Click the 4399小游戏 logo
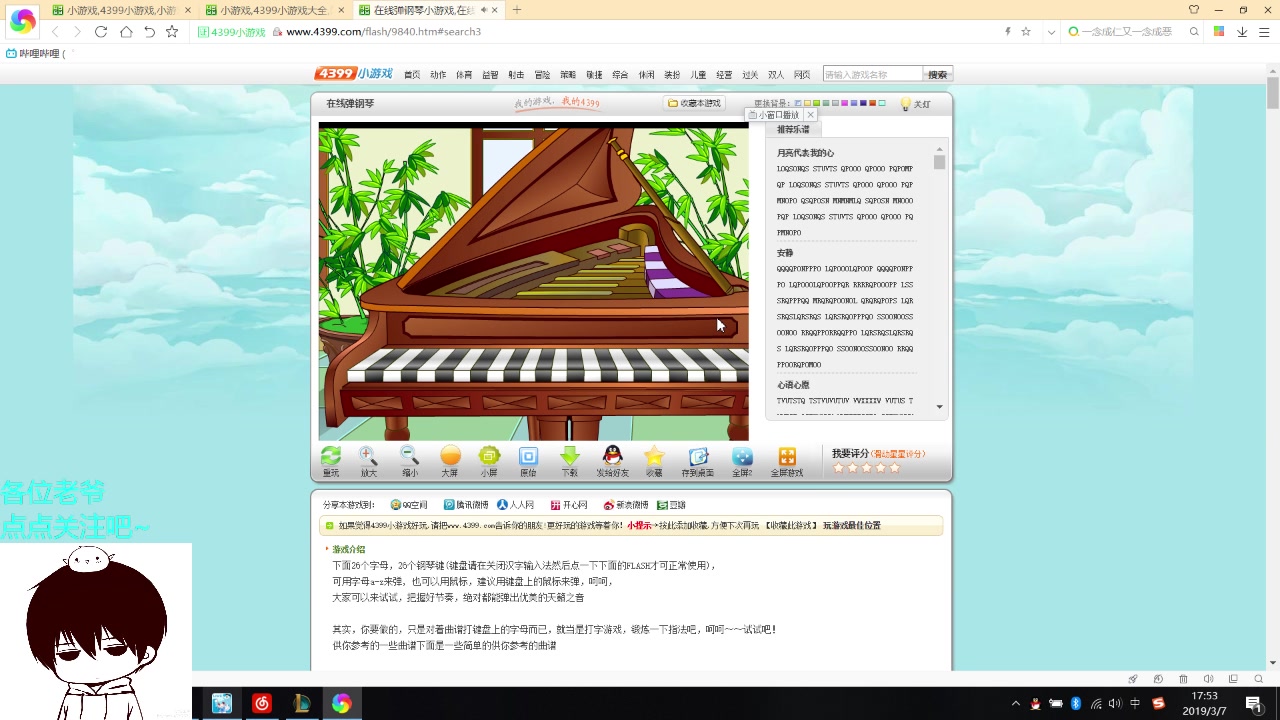This screenshot has width=1280, height=720. [x=354, y=74]
